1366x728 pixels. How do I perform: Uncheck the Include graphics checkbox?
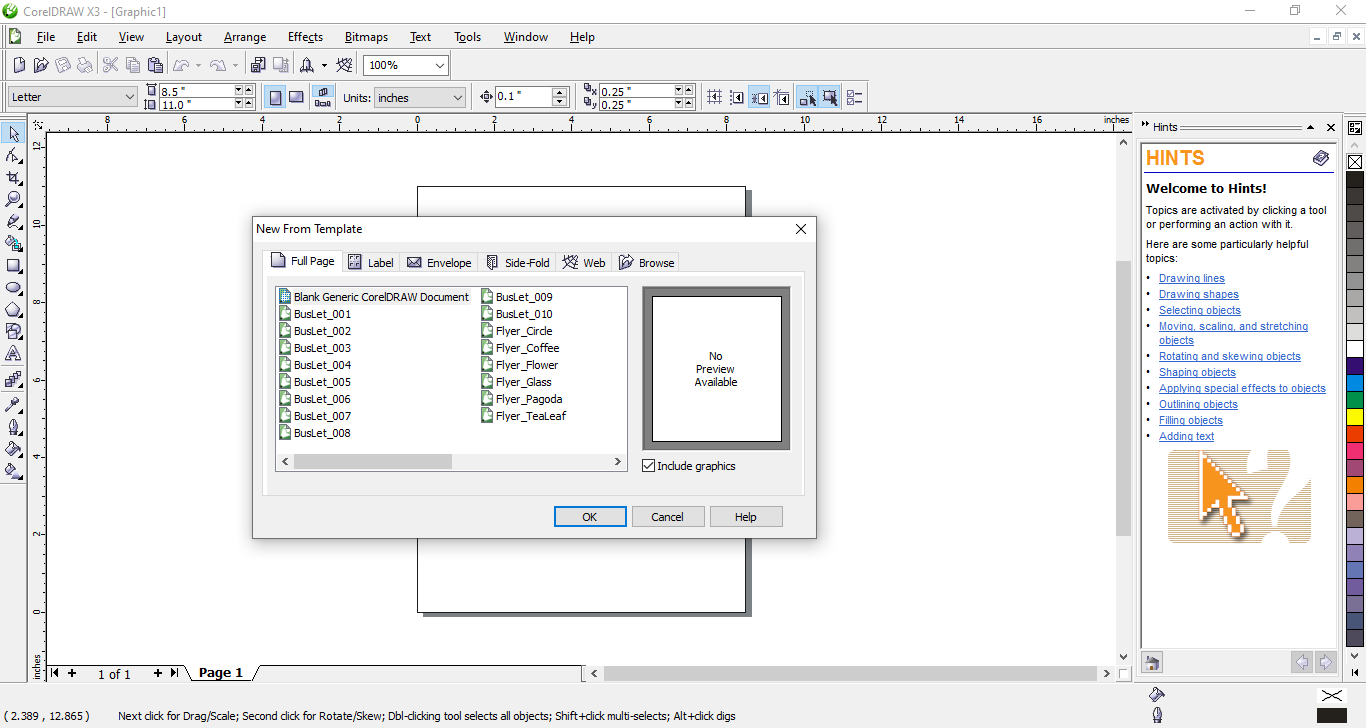coord(649,466)
